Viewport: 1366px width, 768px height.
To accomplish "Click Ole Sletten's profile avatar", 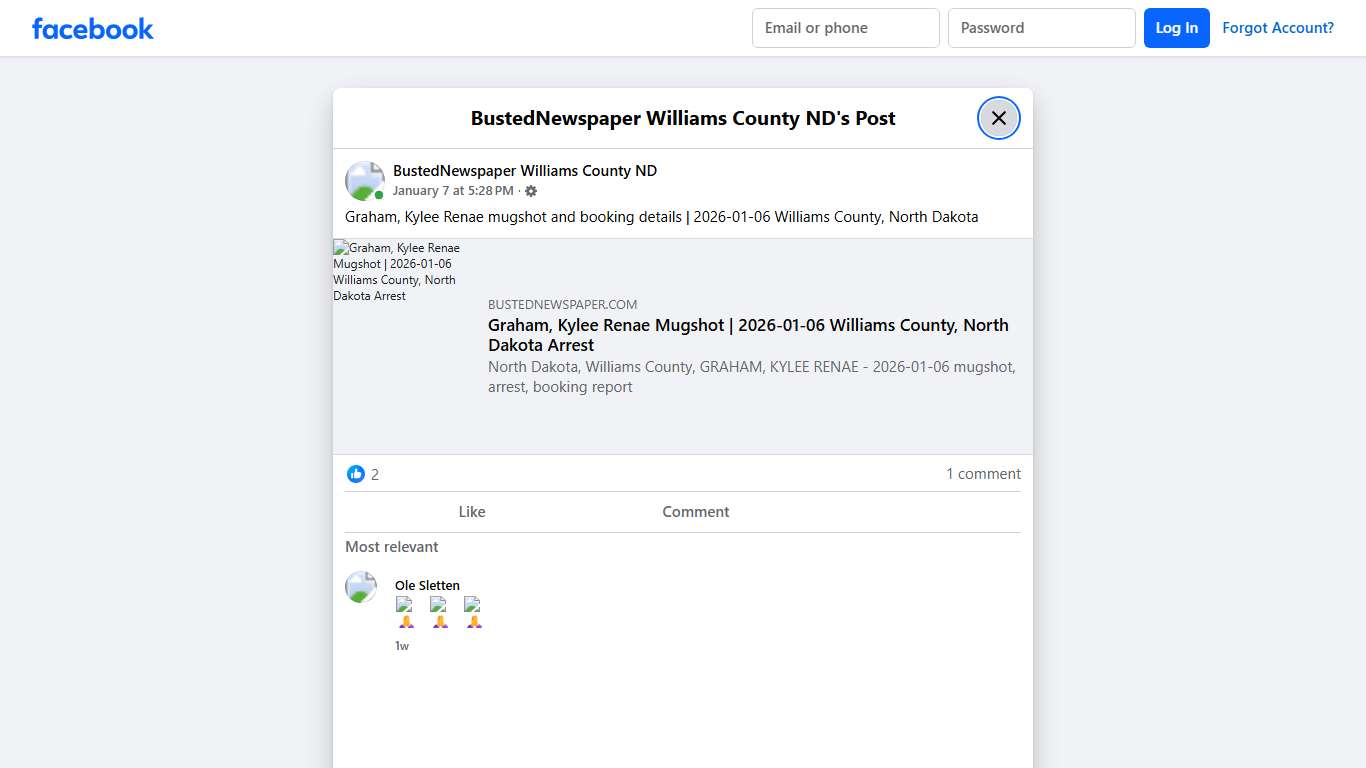I will (x=361, y=587).
